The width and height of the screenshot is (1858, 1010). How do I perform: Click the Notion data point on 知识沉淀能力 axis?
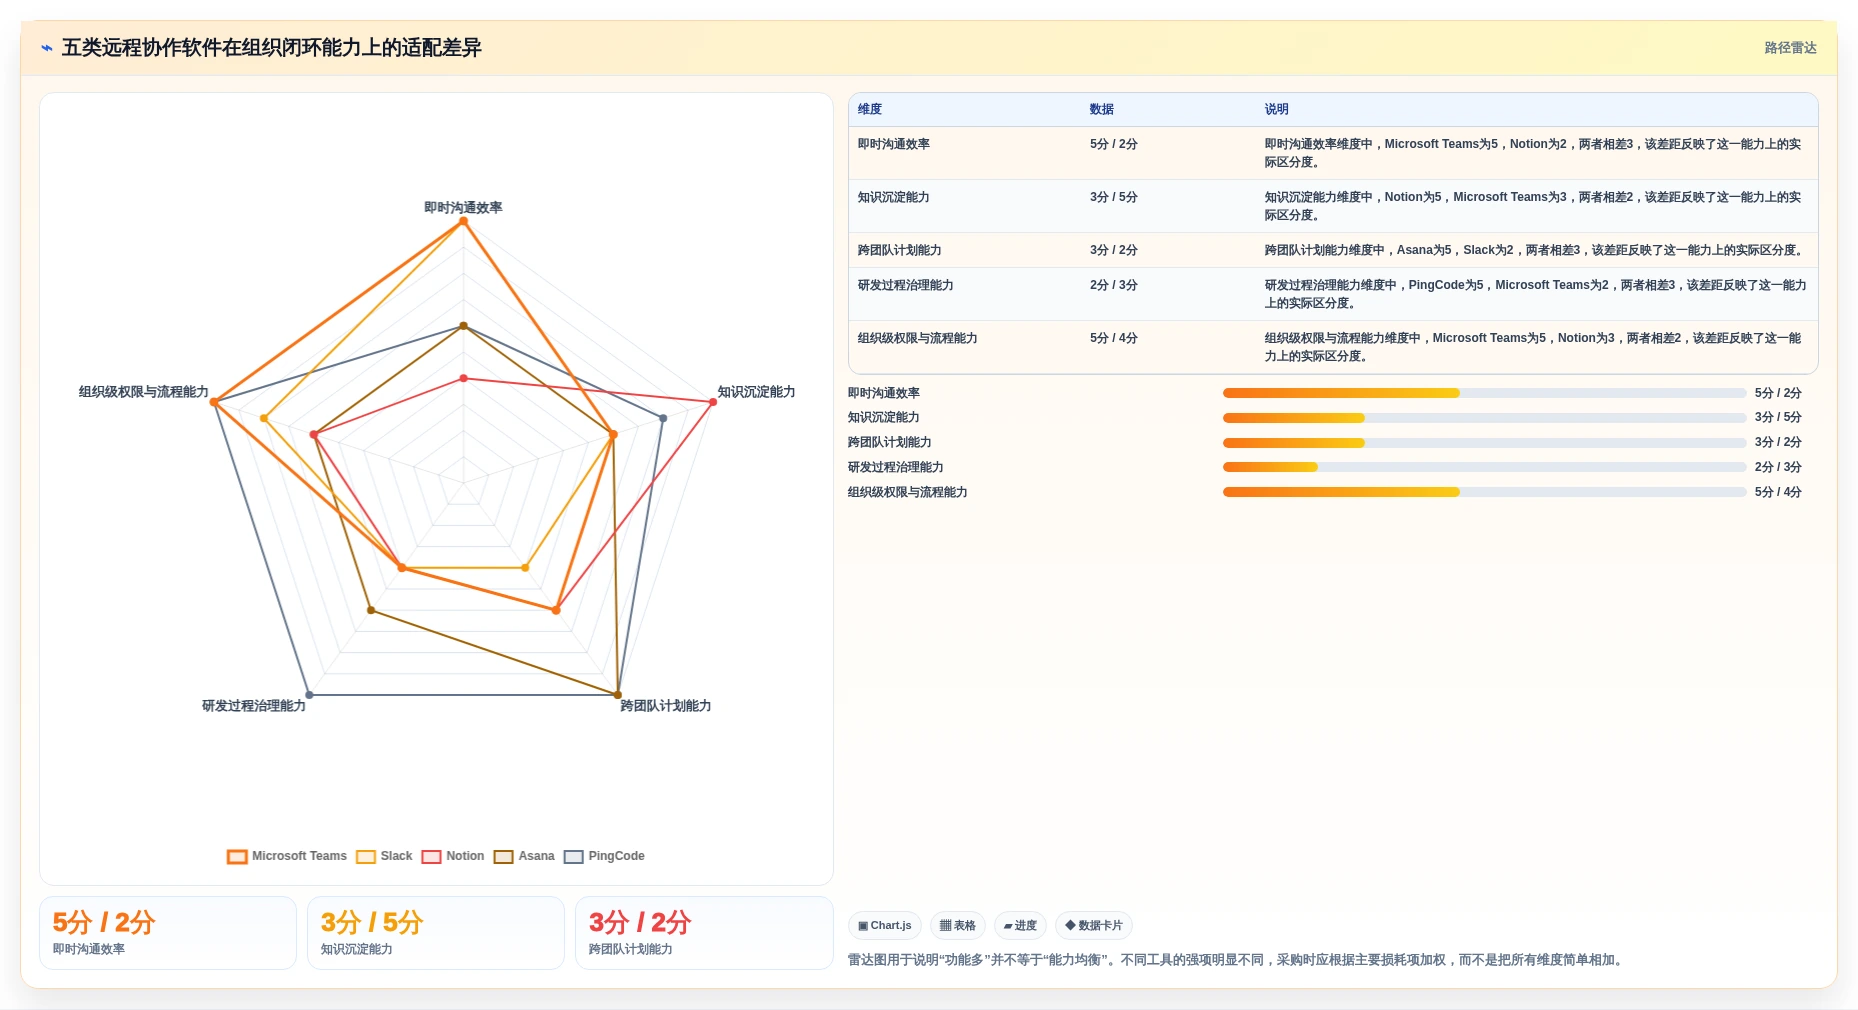click(x=713, y=402)
